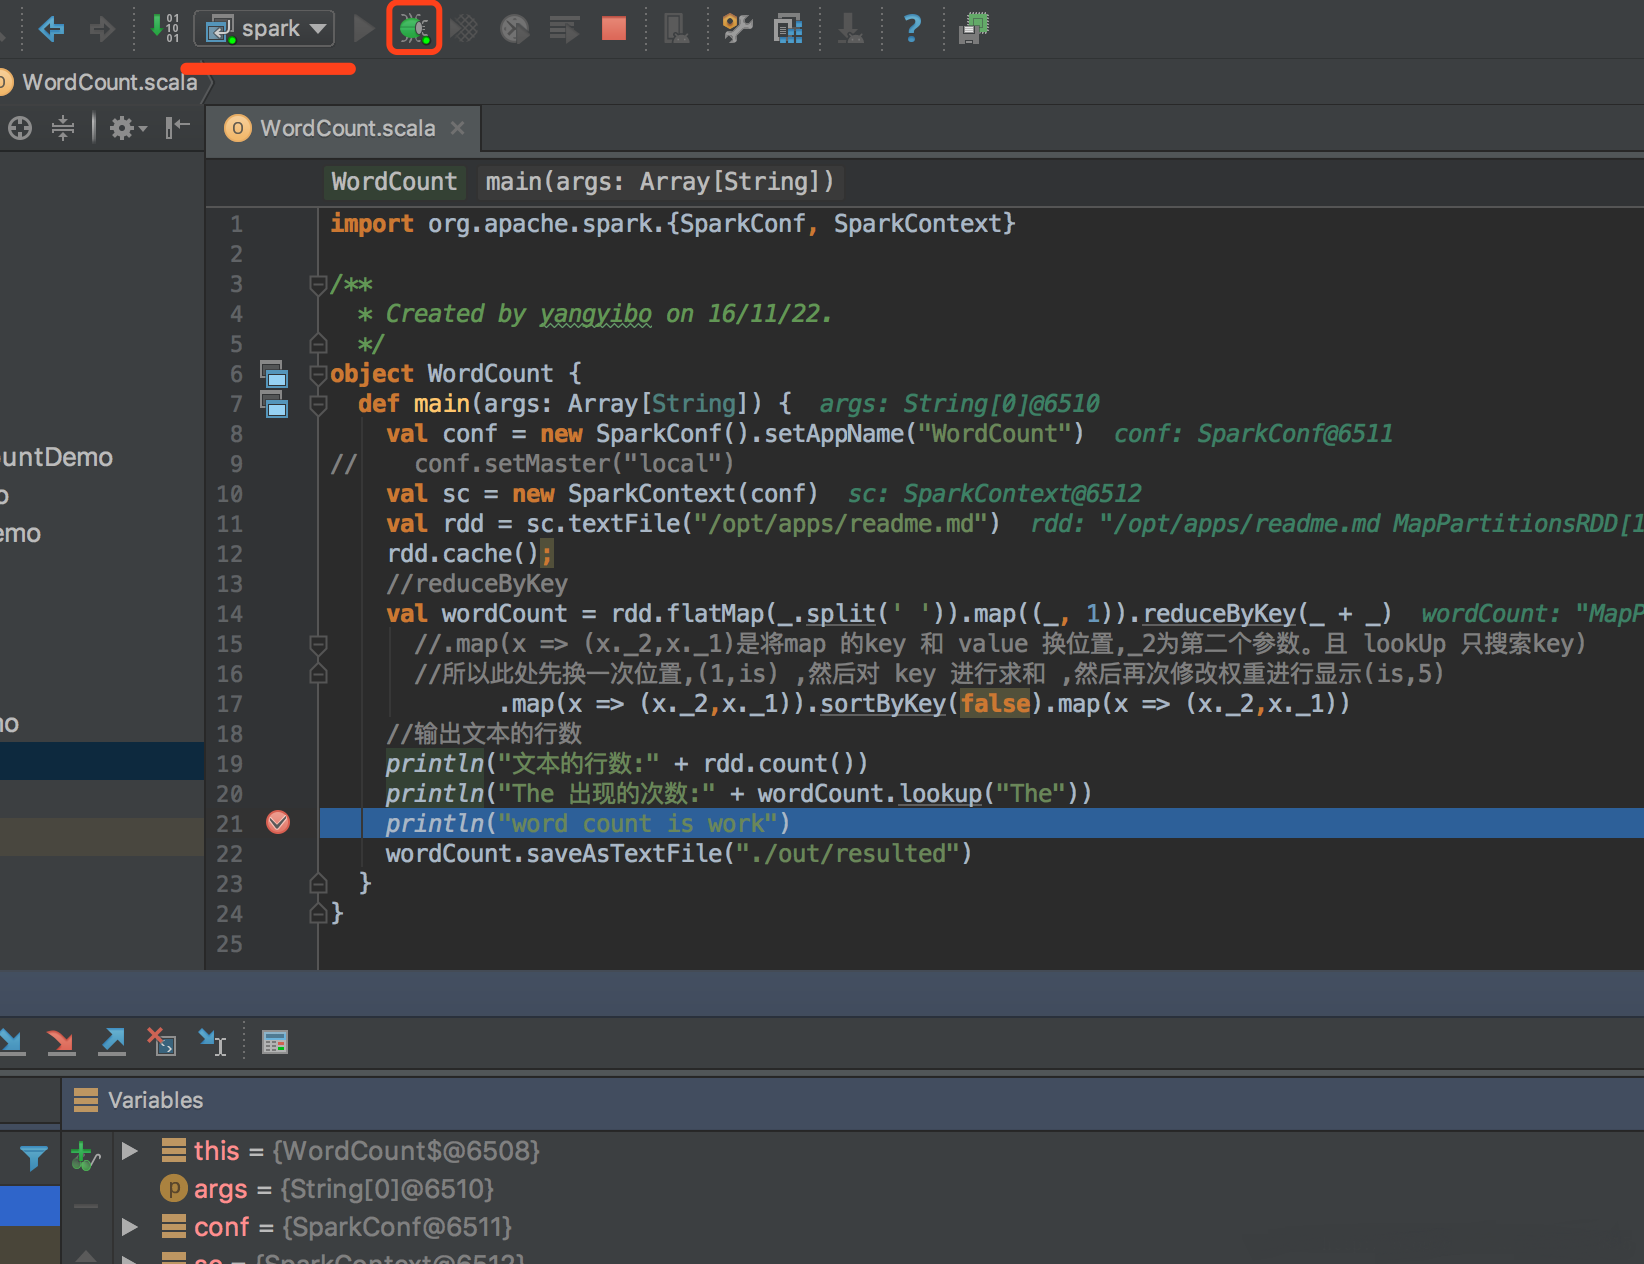Viewport: 1644px width, 1264px height.
Task: Click the split call on line 14
Action: (840, 613)
